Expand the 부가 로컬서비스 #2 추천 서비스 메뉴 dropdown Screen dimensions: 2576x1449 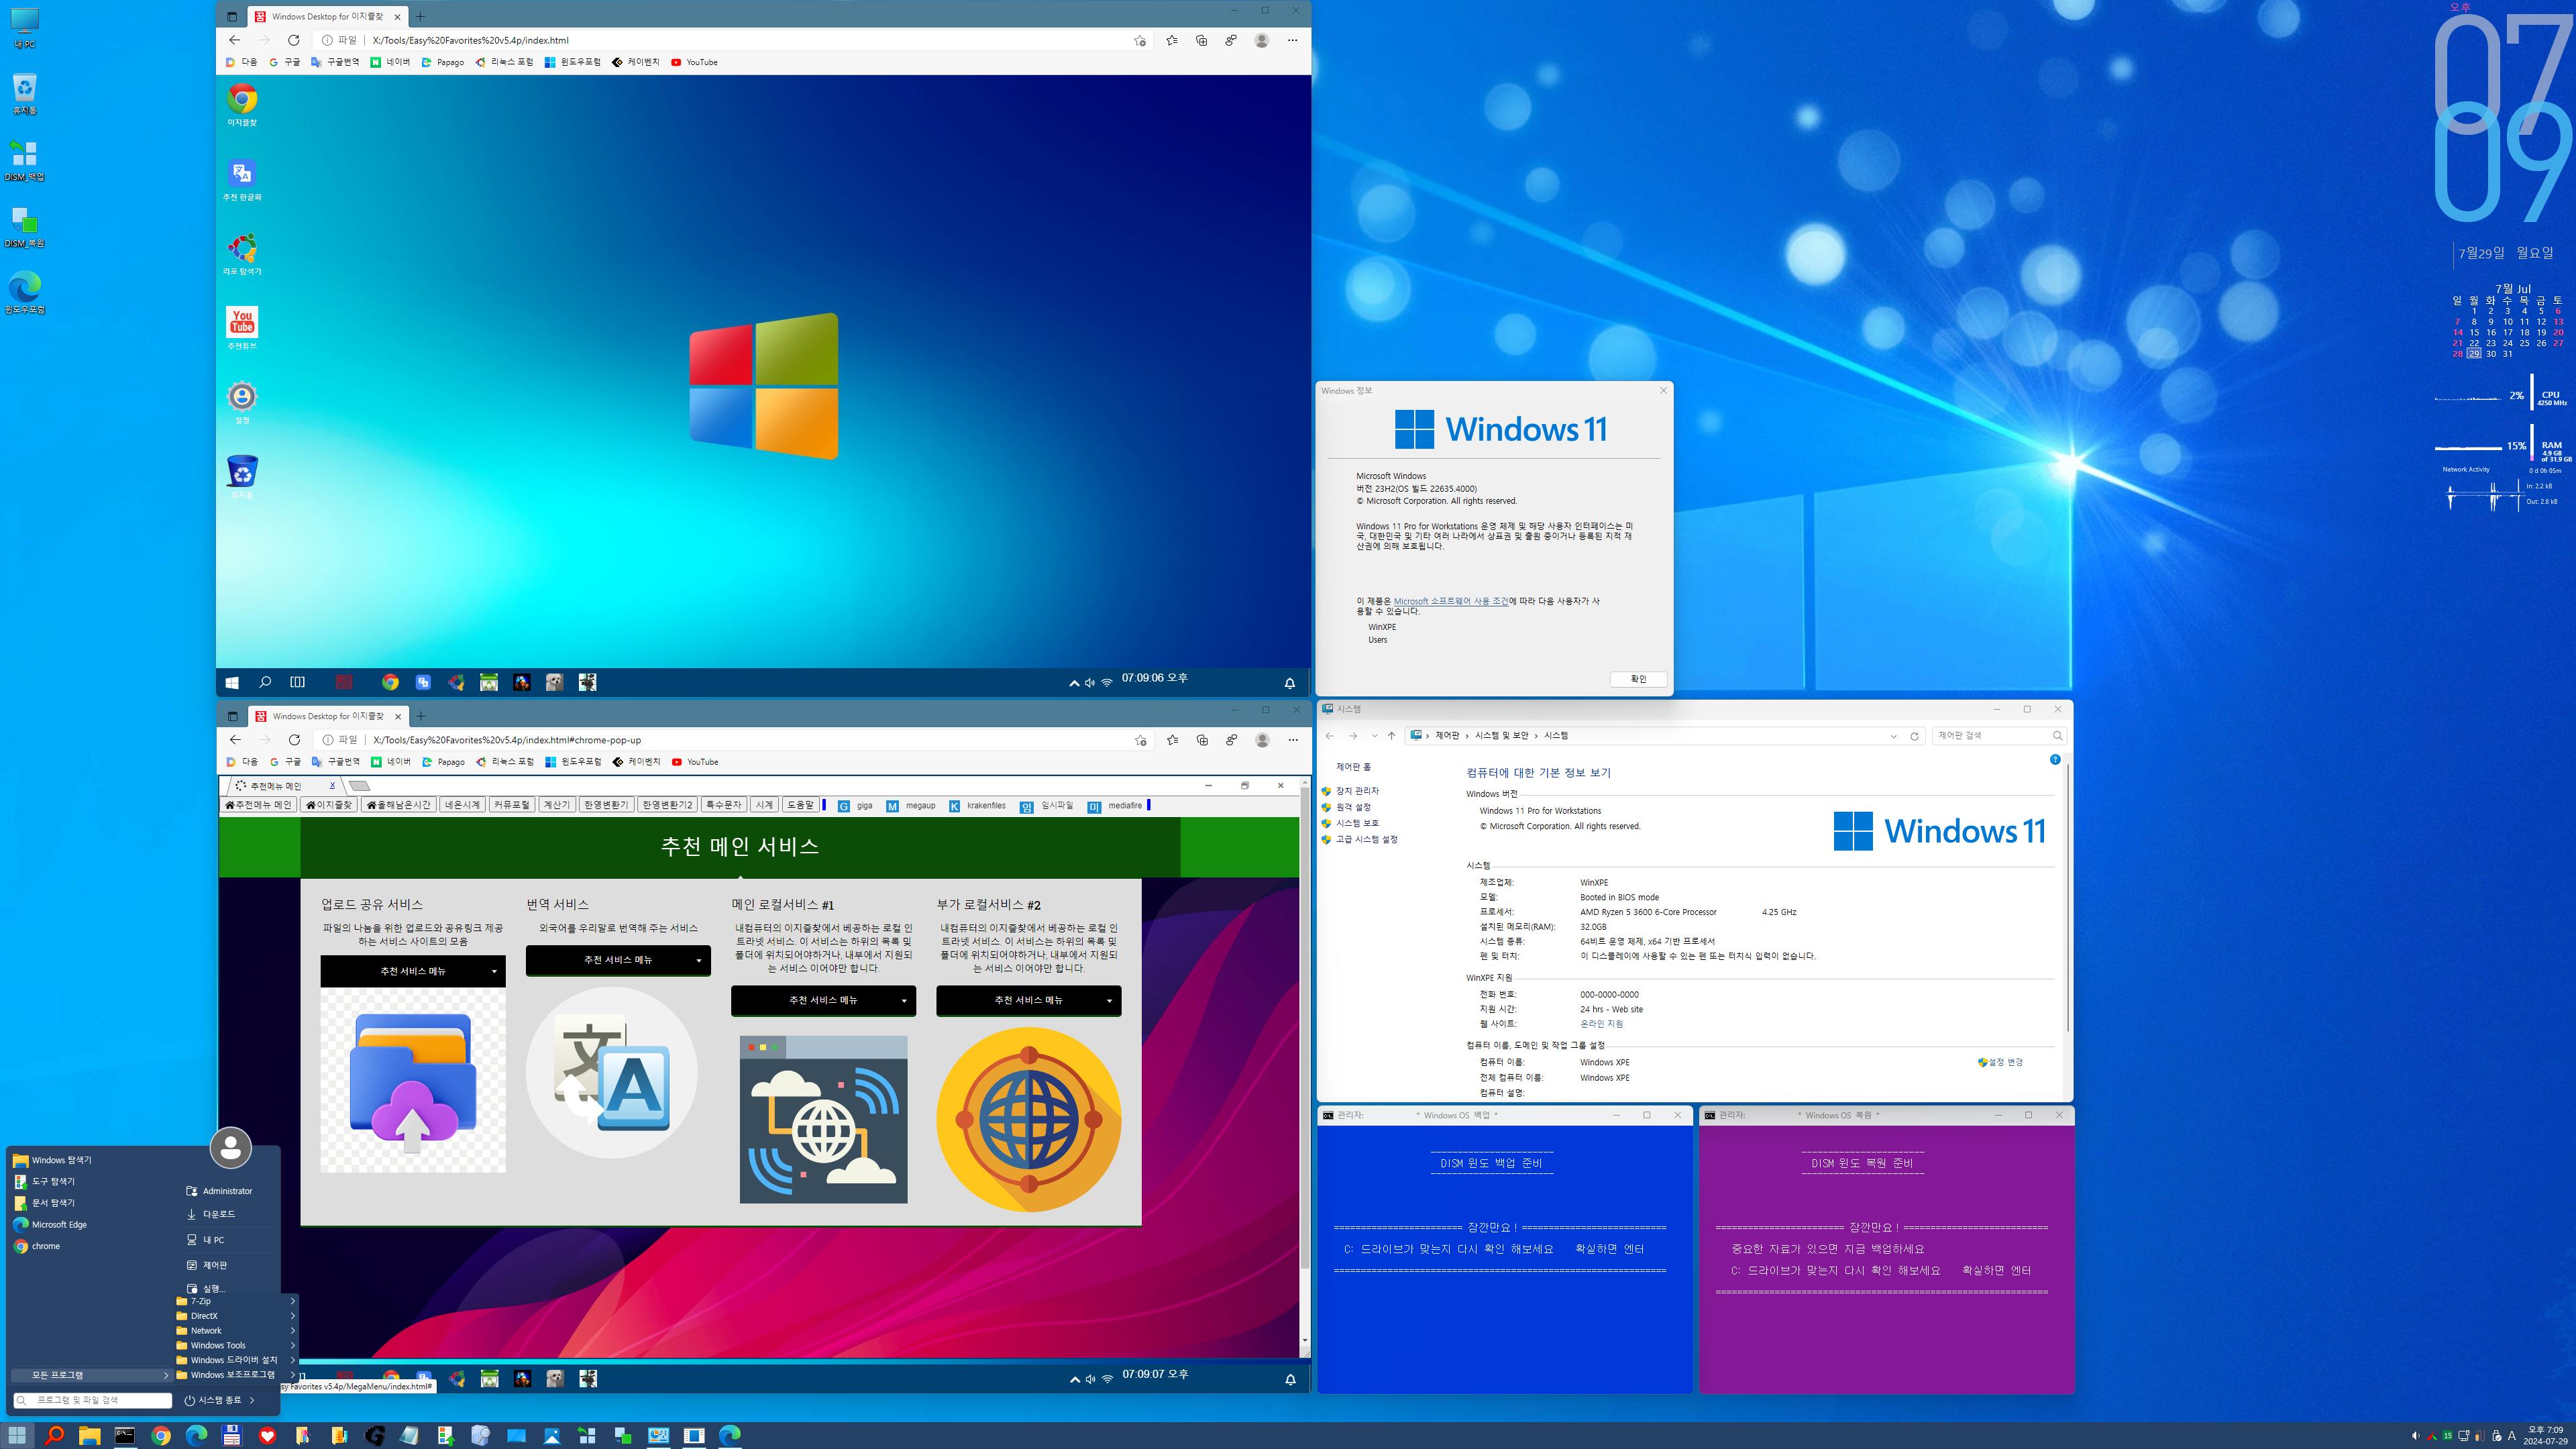1028,1000
